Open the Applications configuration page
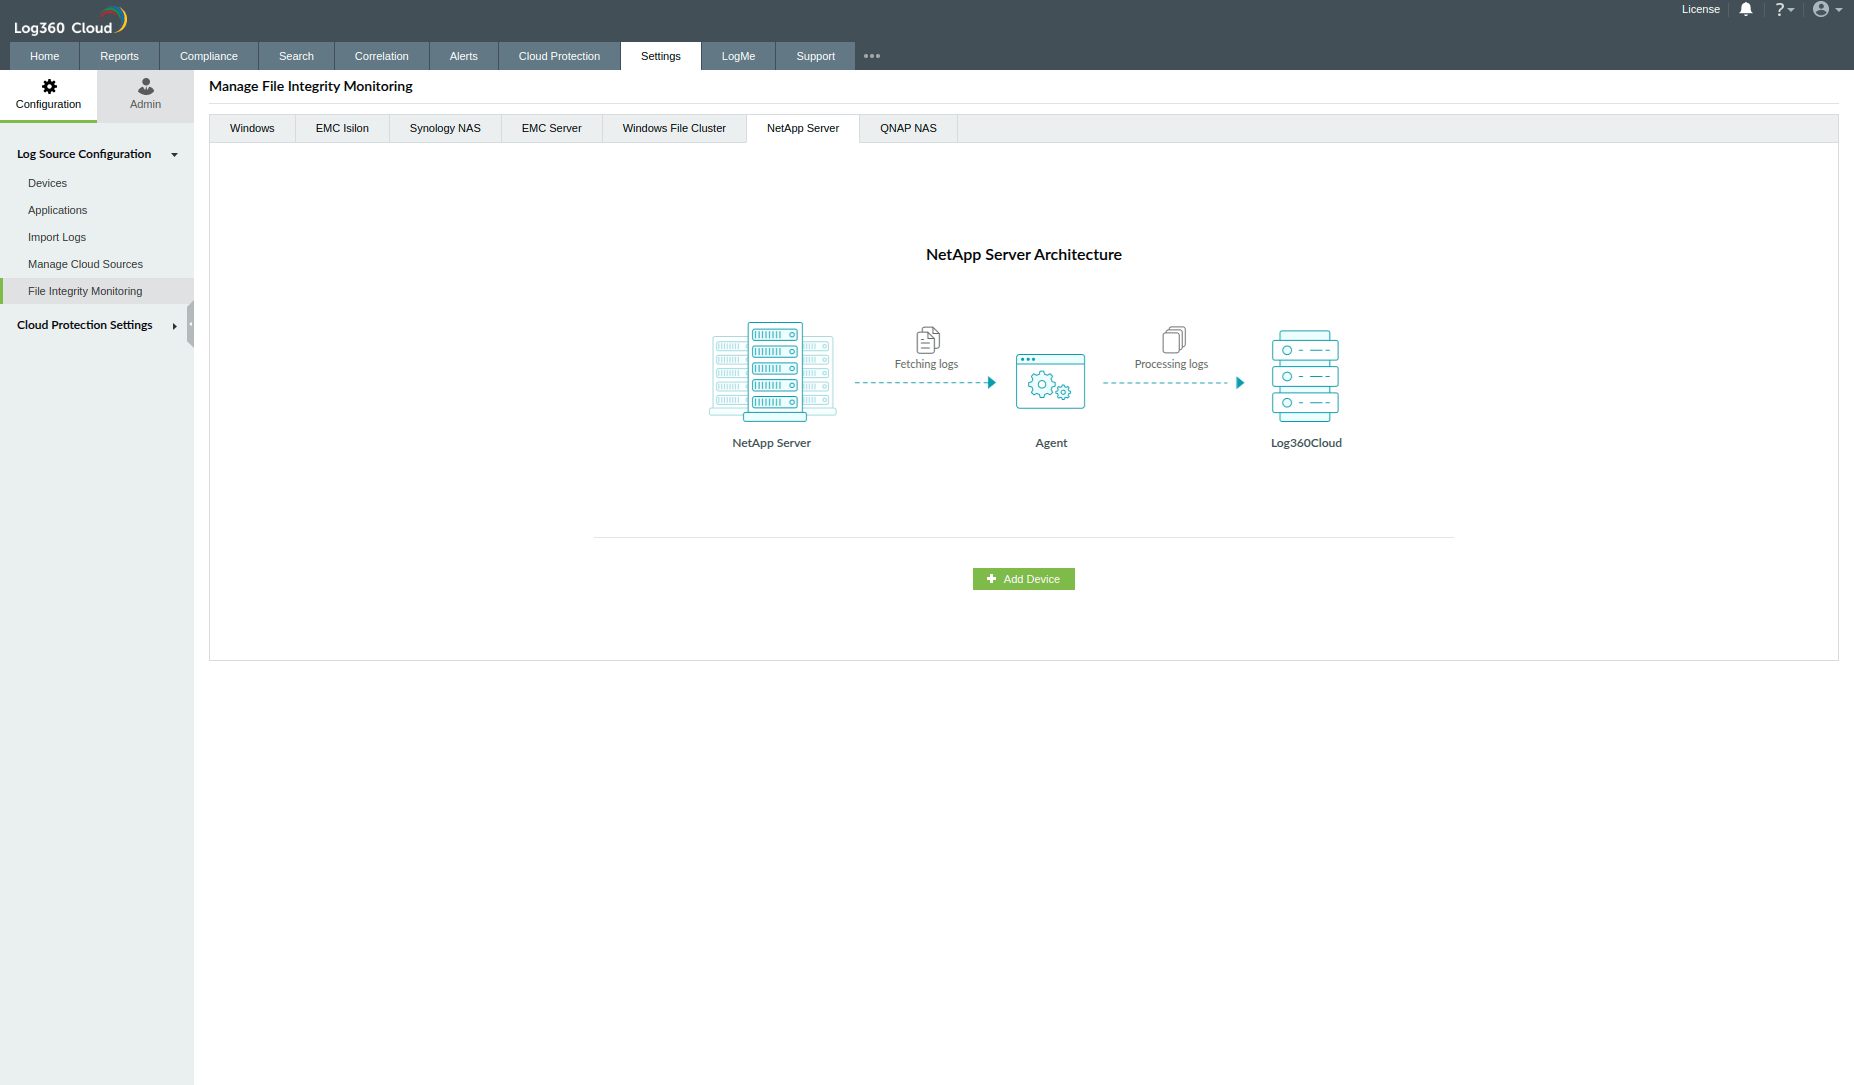Screen dimensions: 1854x1085 tap(57, 210)
